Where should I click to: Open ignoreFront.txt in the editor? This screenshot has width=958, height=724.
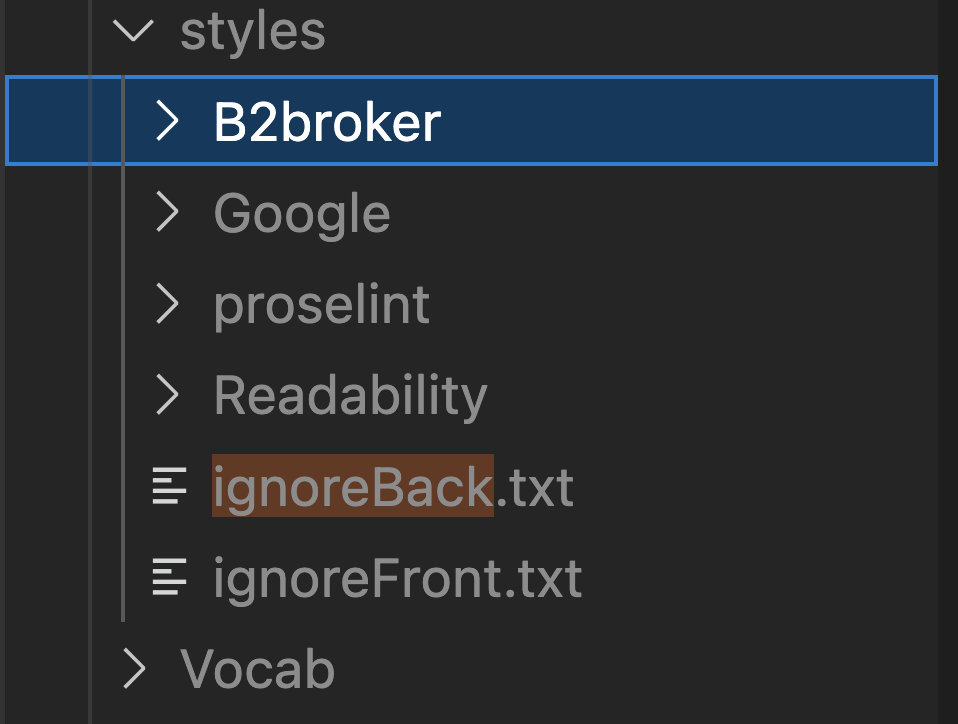click(x=397, y=578)
